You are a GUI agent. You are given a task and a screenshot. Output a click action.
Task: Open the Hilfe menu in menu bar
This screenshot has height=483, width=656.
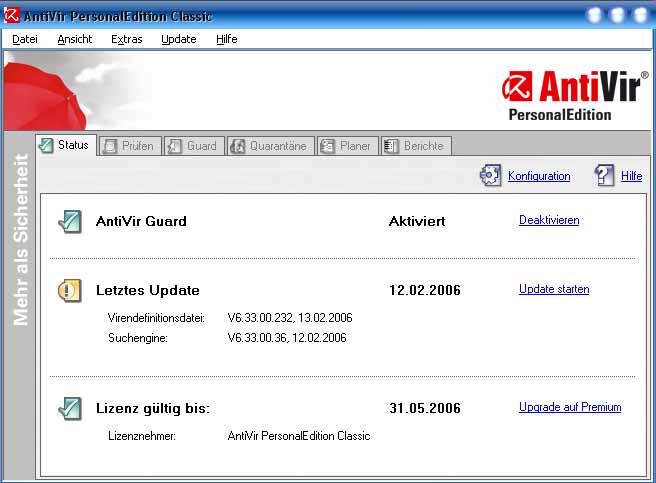coord(227,39)
